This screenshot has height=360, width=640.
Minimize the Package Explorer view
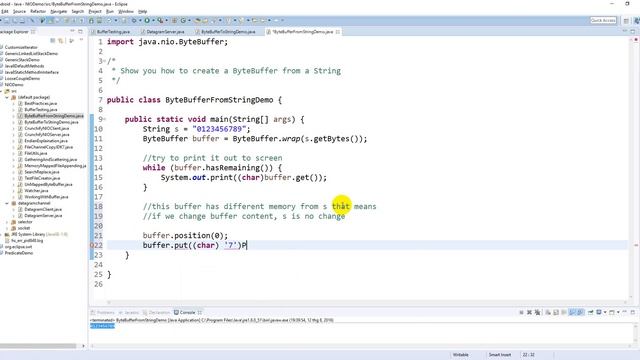(72, 31)
